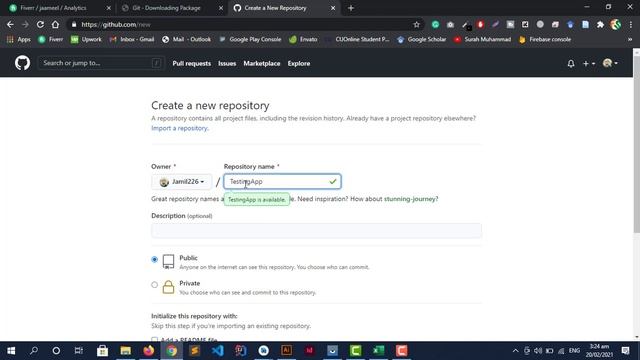Show more bookmarks chevron

(630, 40)
